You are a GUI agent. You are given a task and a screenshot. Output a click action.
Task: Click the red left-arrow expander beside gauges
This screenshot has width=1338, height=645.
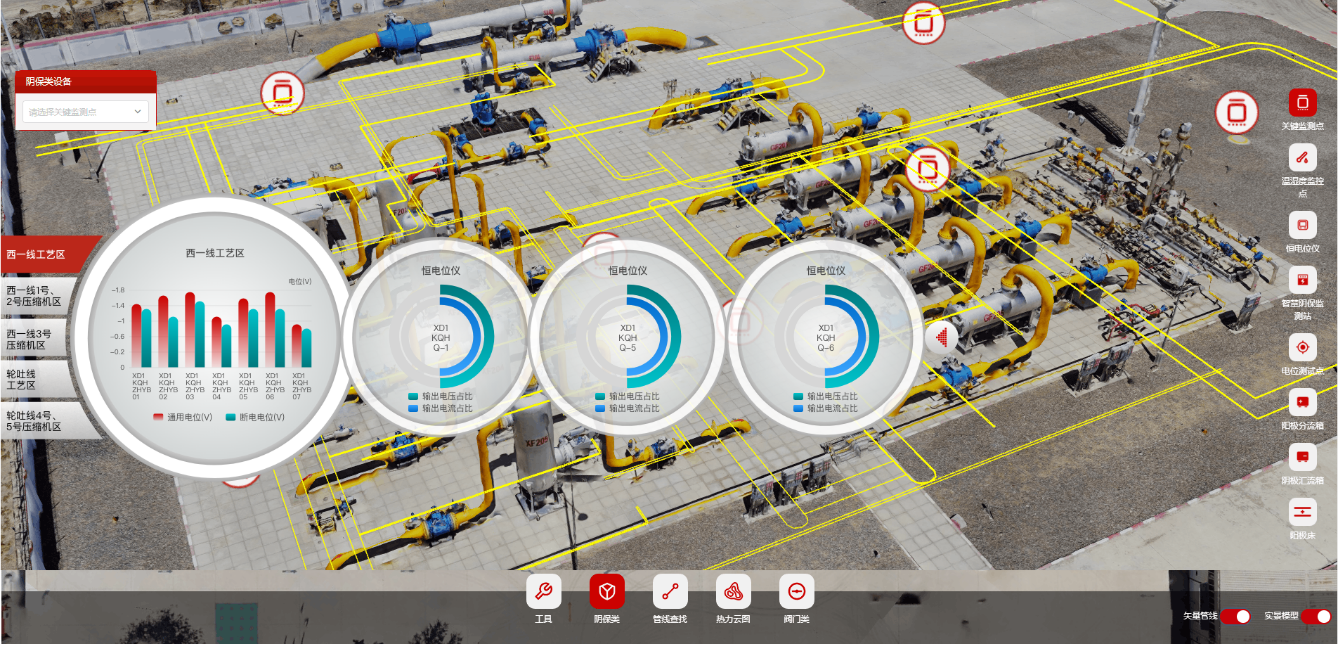(x=942, y=338)
